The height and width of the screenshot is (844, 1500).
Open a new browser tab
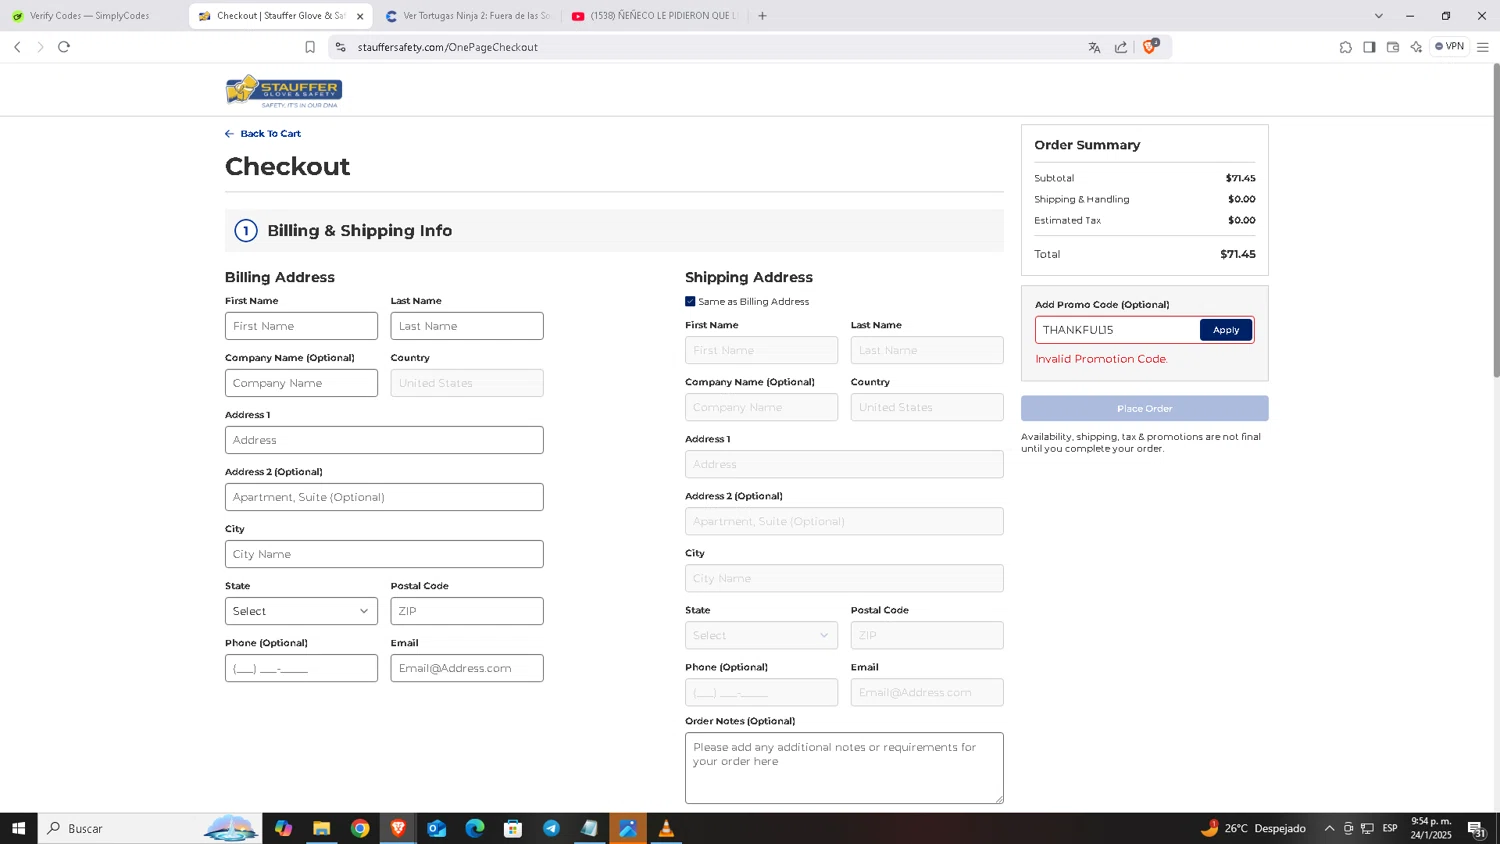(762, 16)
